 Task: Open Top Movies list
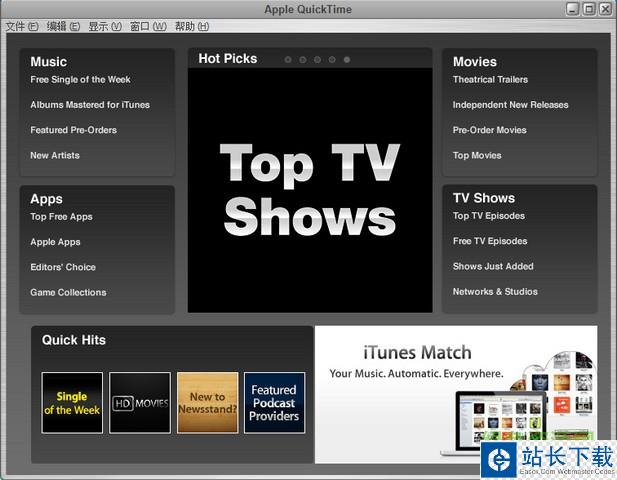coord(477,155)
